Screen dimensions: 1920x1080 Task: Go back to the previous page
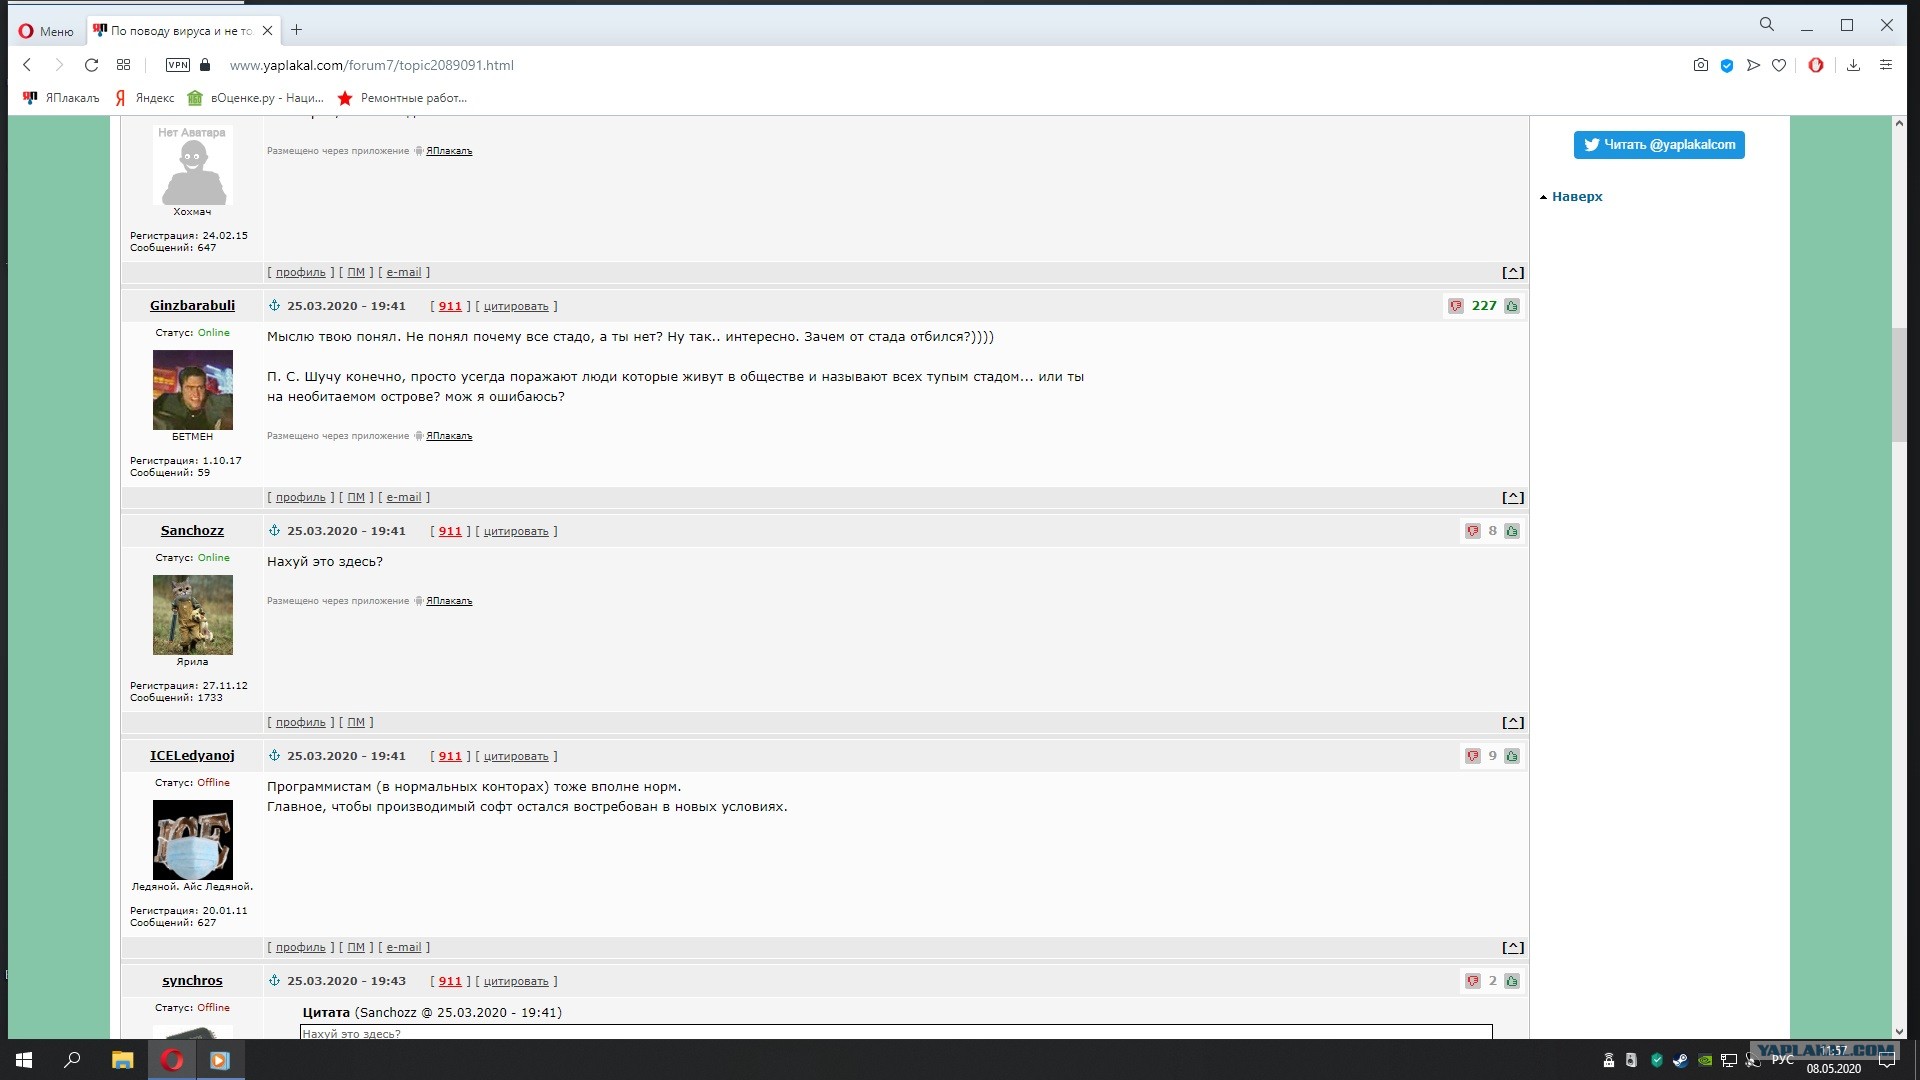click(28, 65)
